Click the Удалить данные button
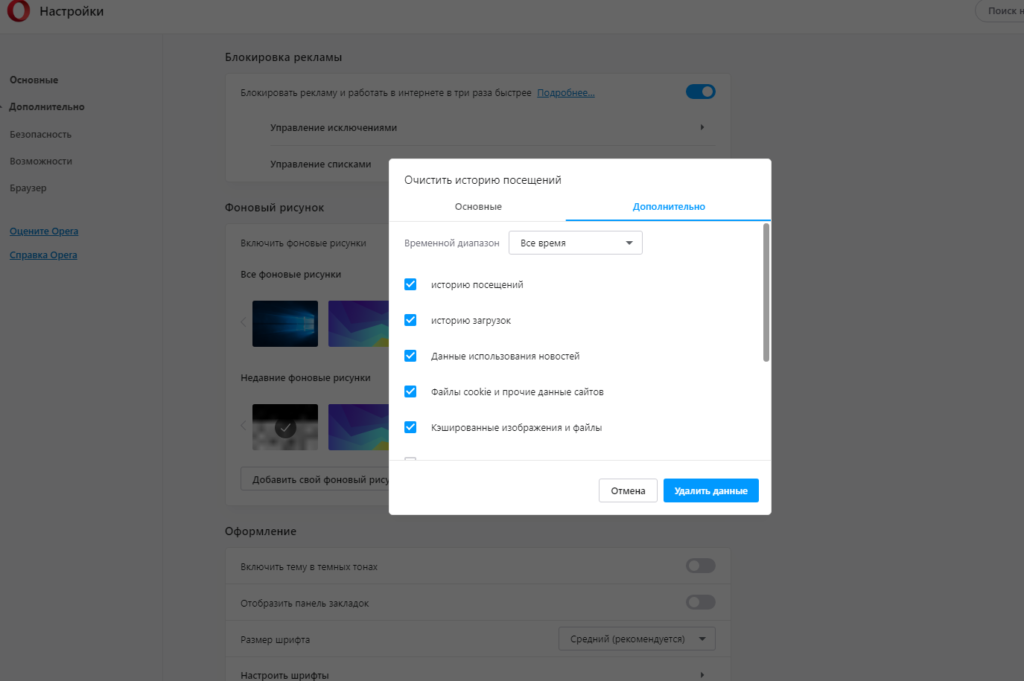 [x=711, y=491]
